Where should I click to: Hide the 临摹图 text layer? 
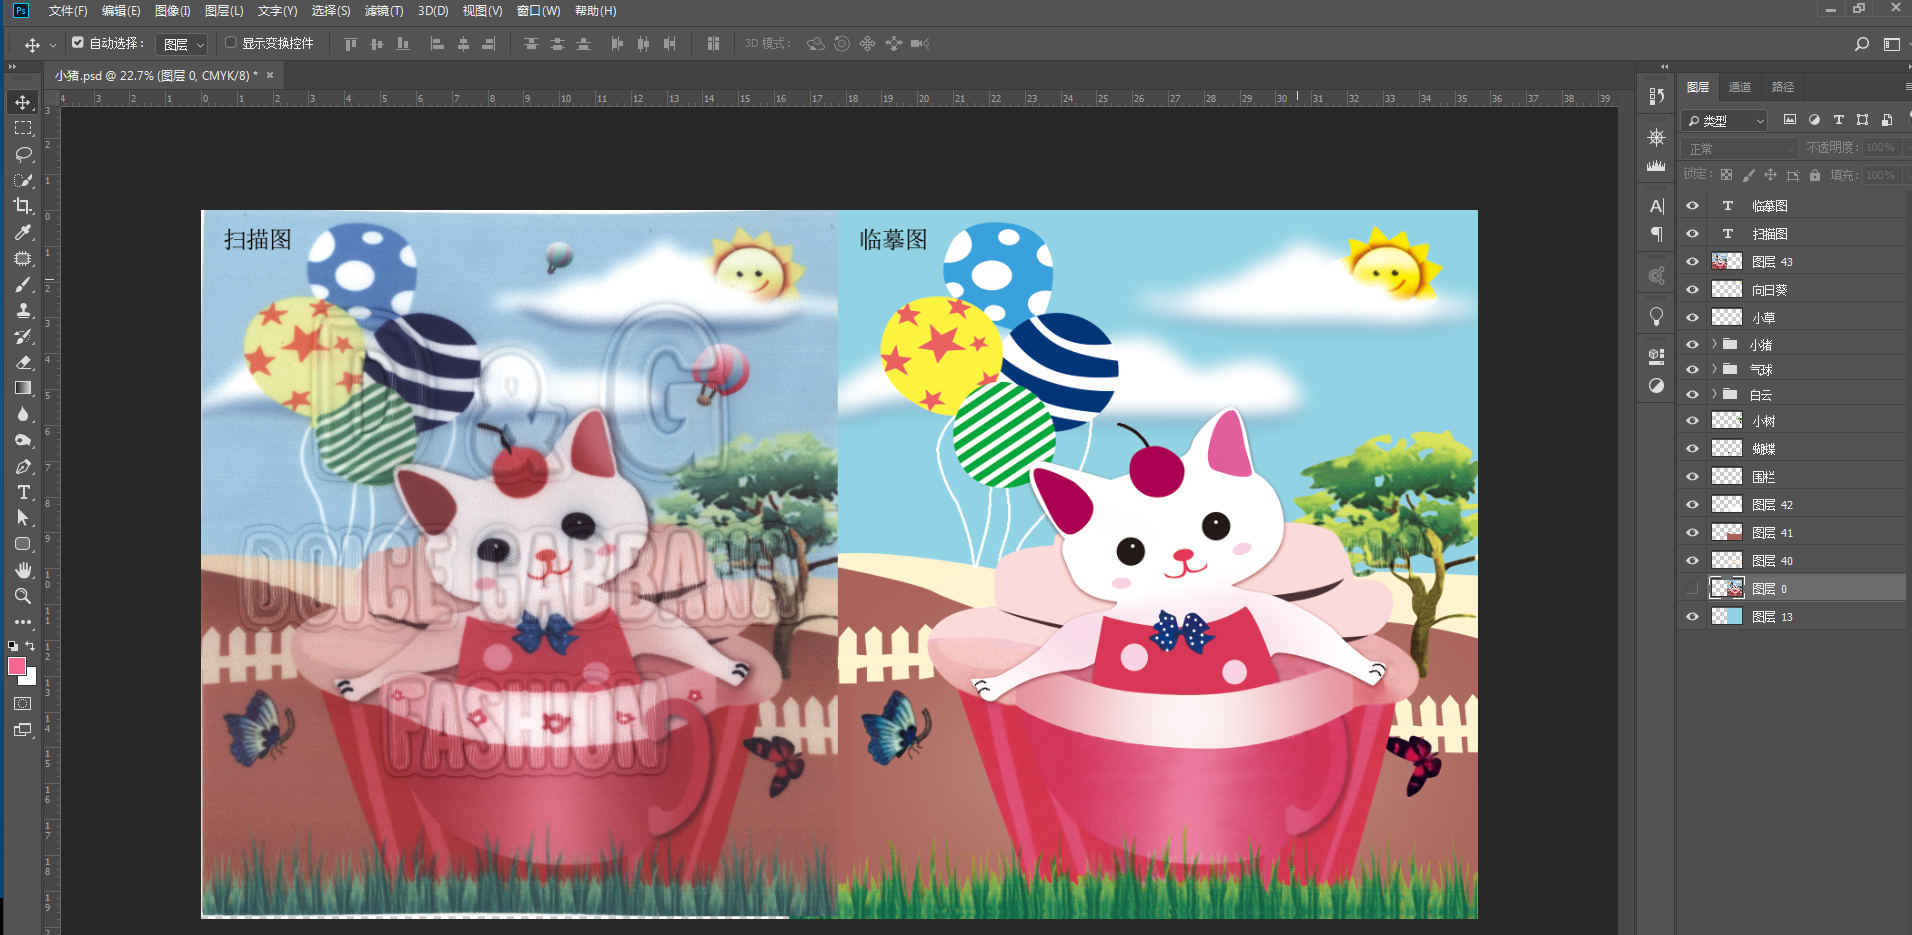[1692, 206]
